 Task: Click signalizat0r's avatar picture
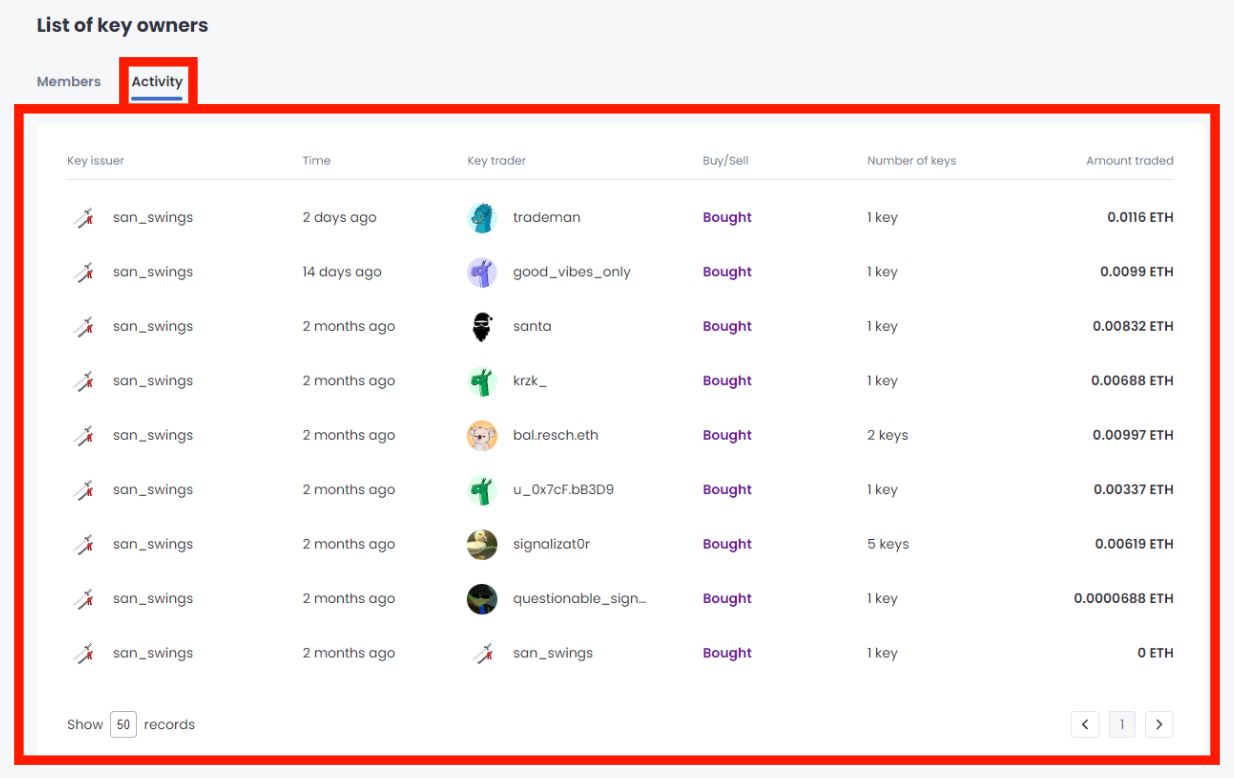[x=482, y=545]
